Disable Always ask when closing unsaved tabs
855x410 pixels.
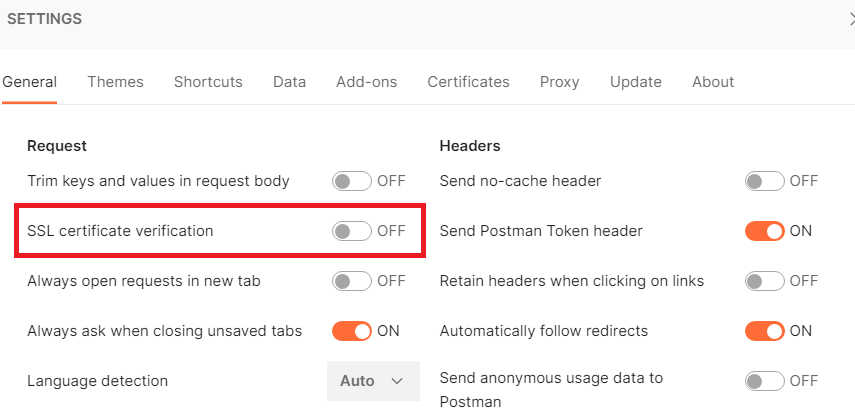coord(352,331)
